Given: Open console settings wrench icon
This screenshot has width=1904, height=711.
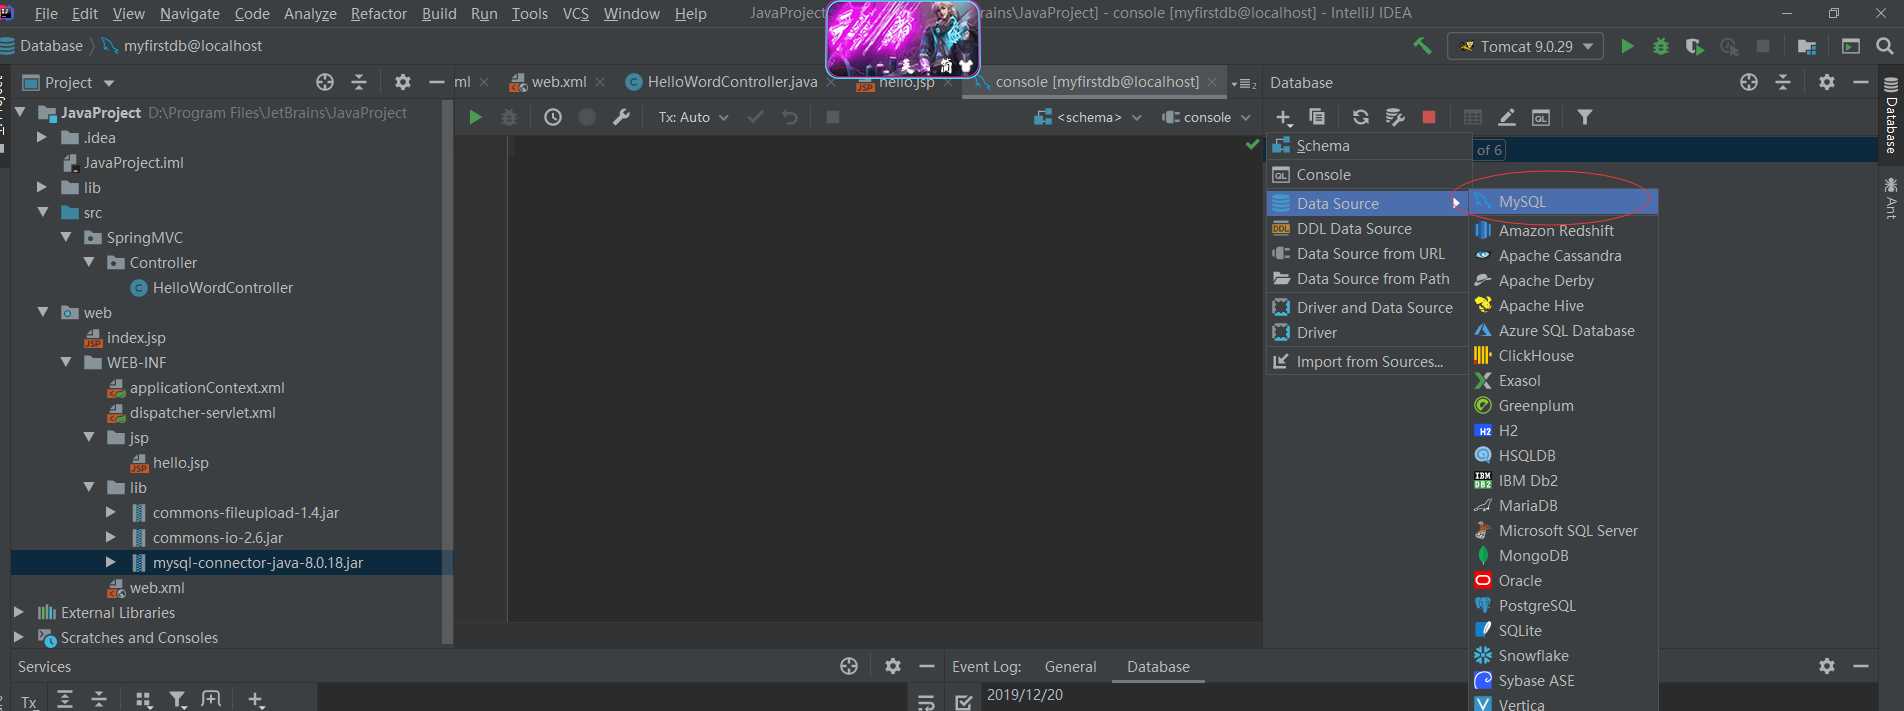Looking at the screenshot, I should click(621, 117).
